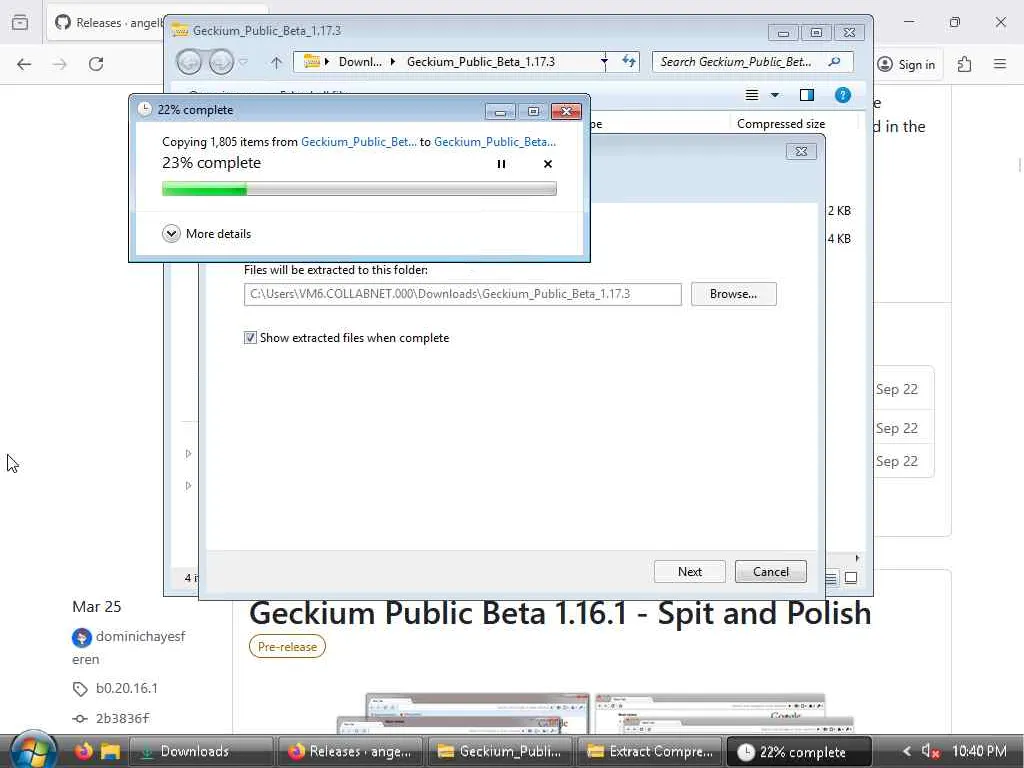Screen dimensions: 1024x768
Task: Go up one folder in Explorer
Action: [x=276, y=63]
